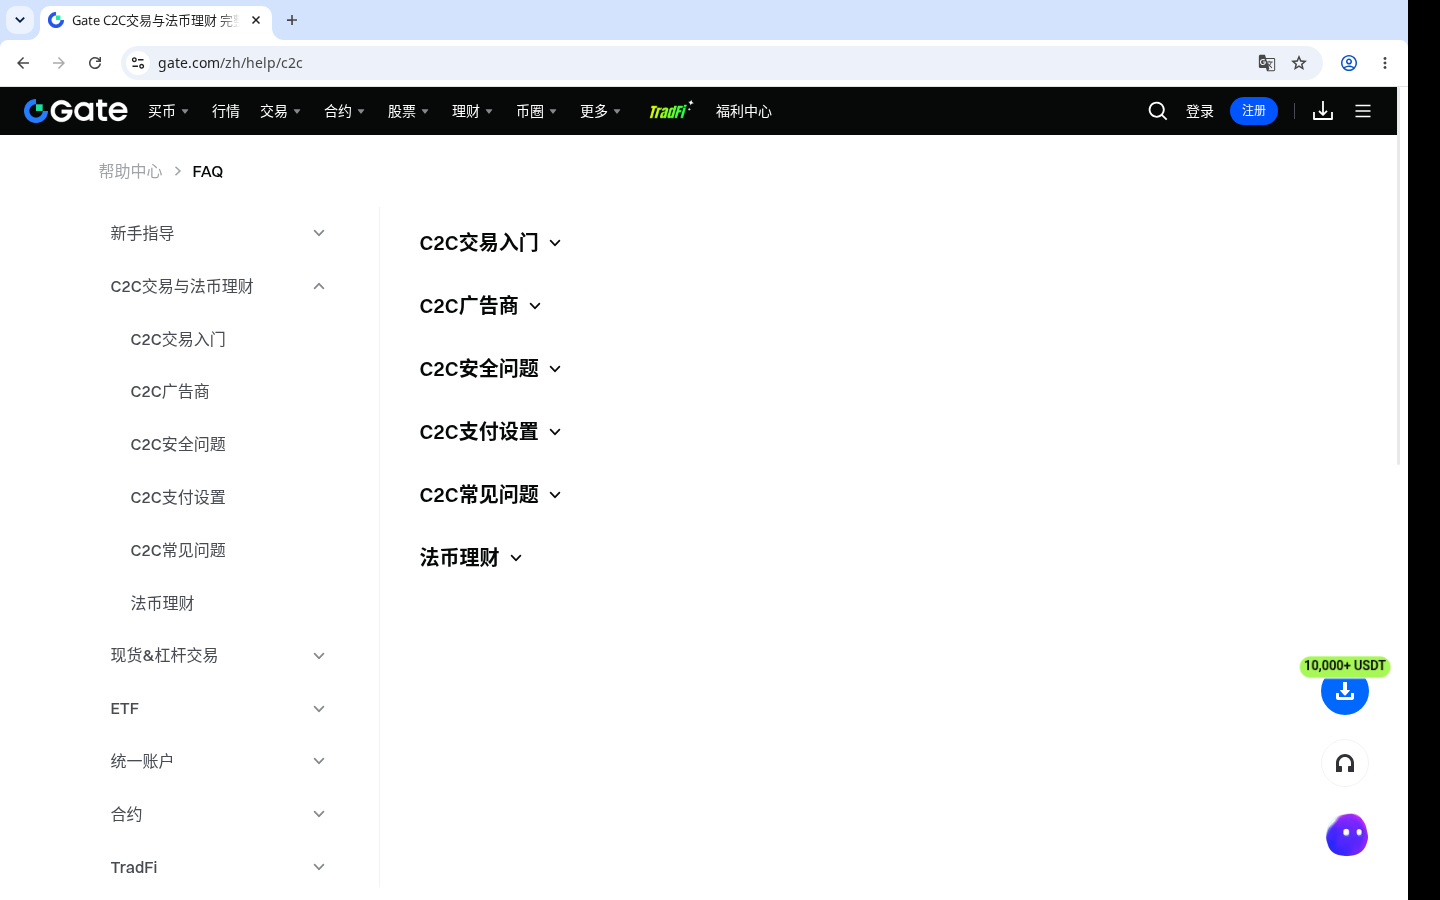
Task: Open the site search magnifier icon
Action: tap(1158, 111)
